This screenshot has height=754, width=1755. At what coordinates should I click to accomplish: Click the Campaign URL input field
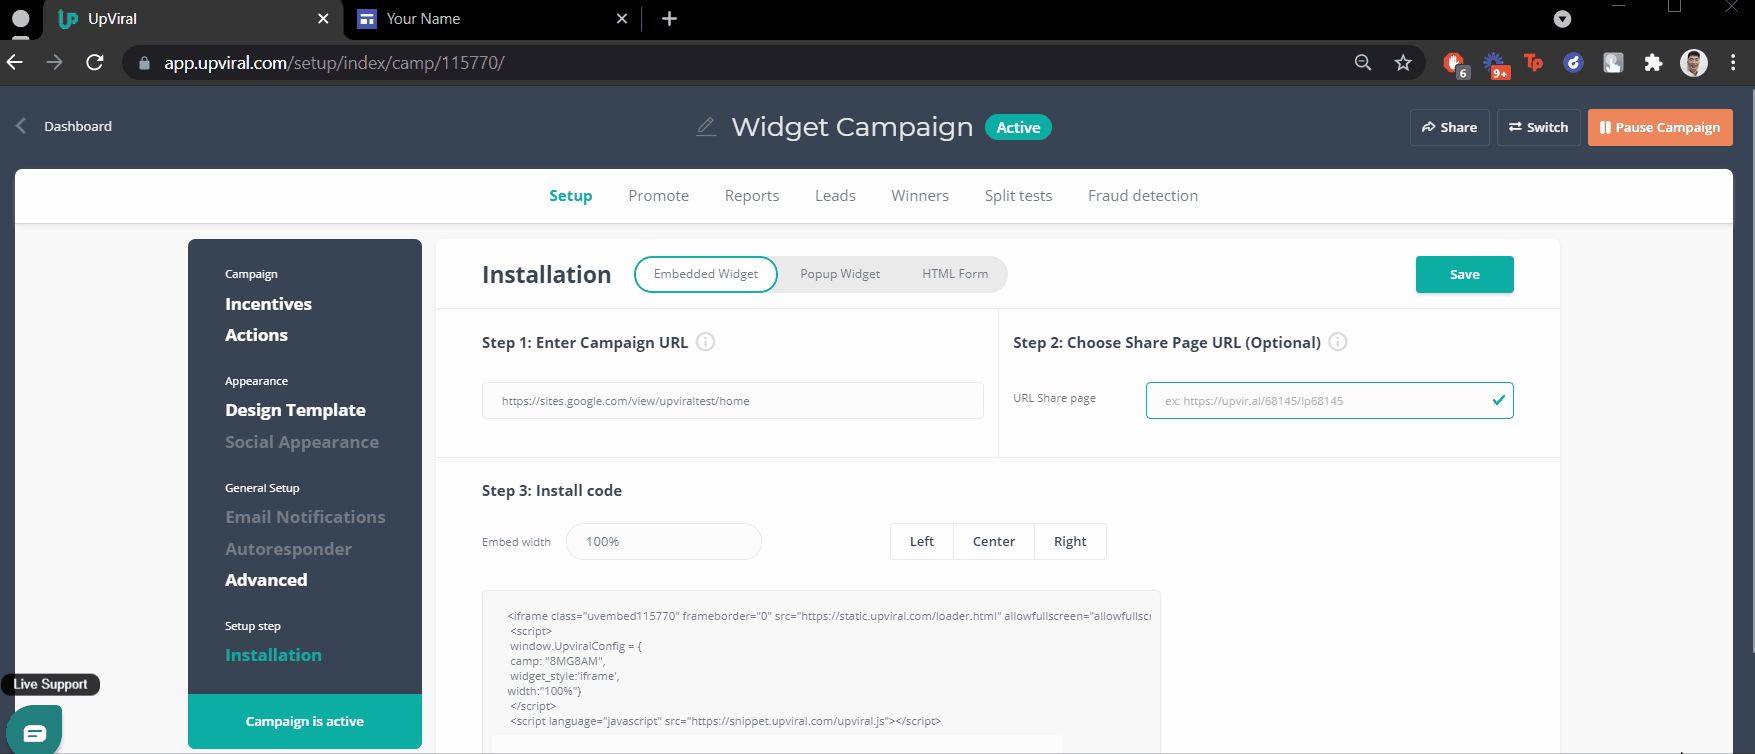click(x=733, y=401)
